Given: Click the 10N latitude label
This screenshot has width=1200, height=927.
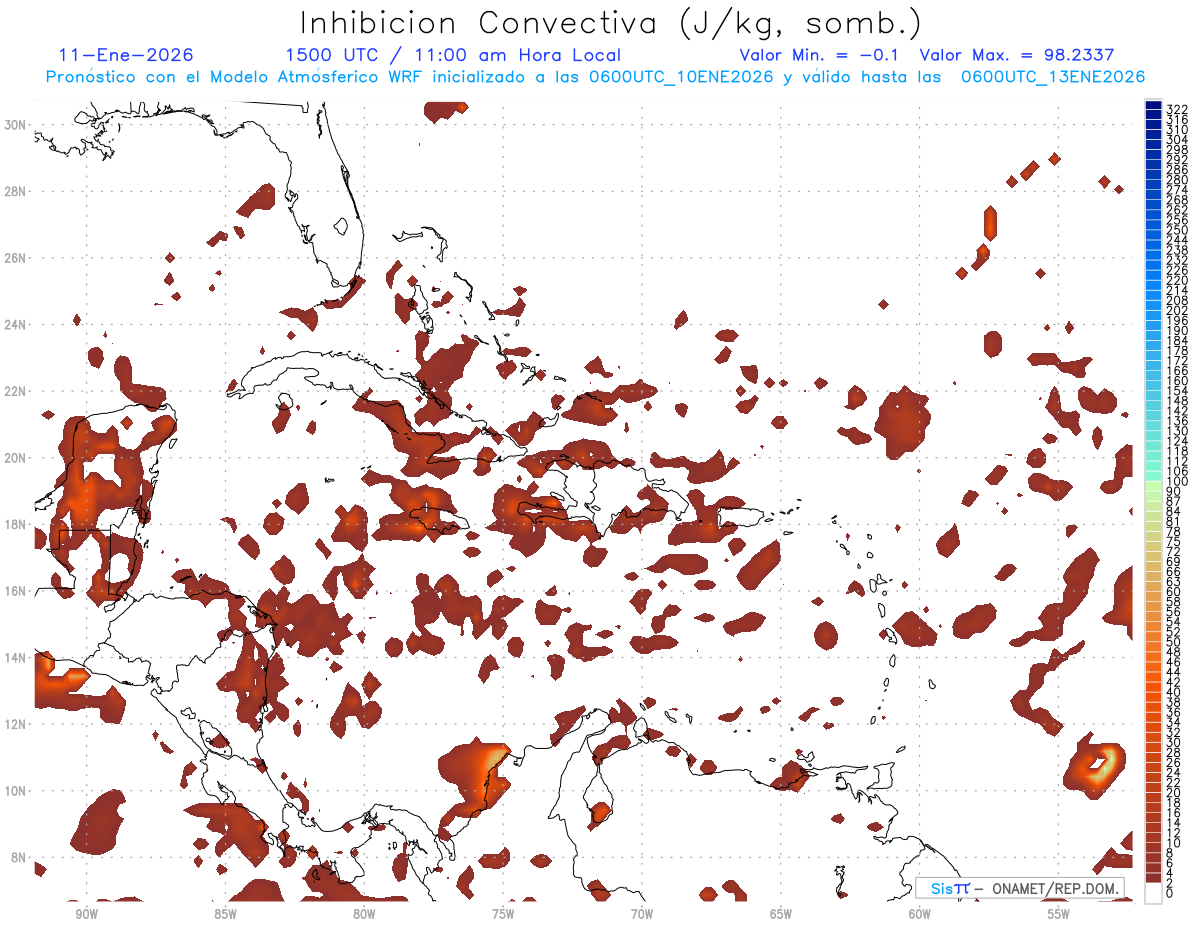Looking at the screenshot, I should click(x=17, y=790).
